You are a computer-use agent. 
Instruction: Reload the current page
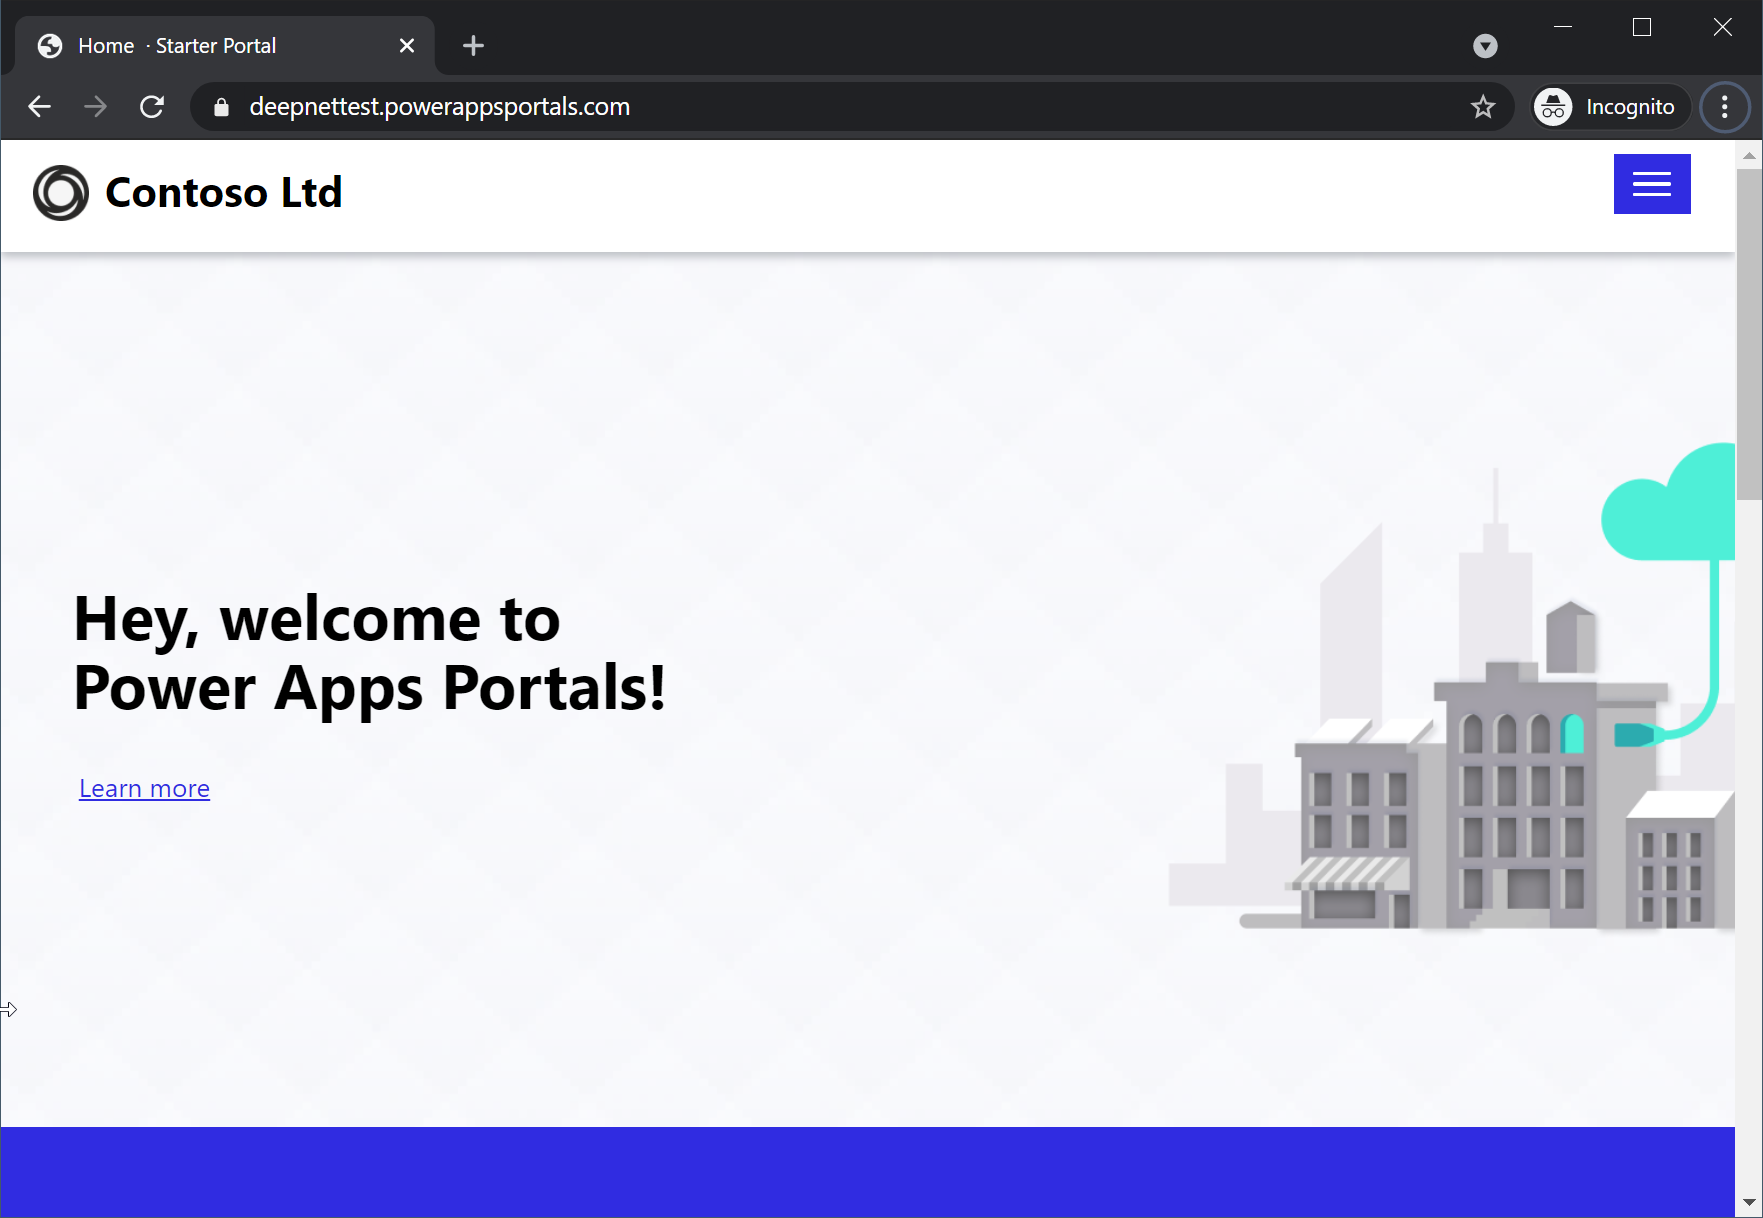tap(152, 107)
